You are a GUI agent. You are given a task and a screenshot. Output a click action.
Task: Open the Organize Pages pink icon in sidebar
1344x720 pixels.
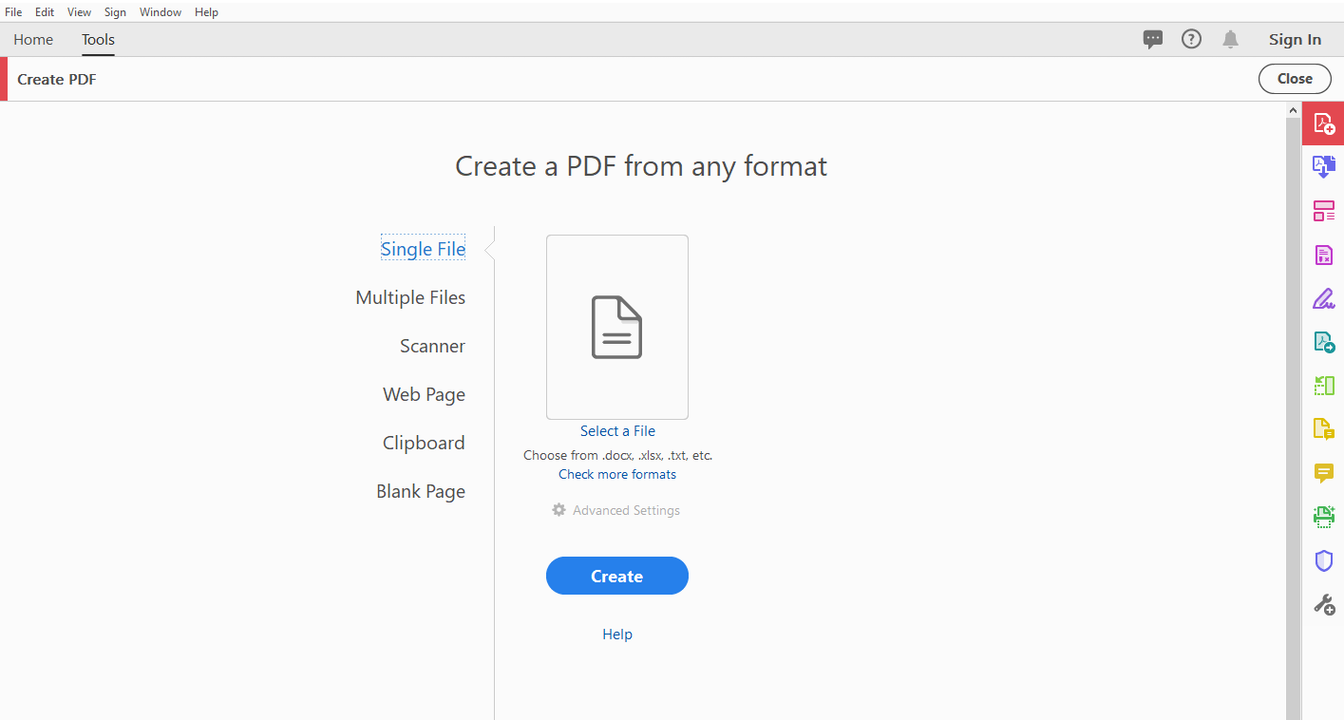point(1323,211)
